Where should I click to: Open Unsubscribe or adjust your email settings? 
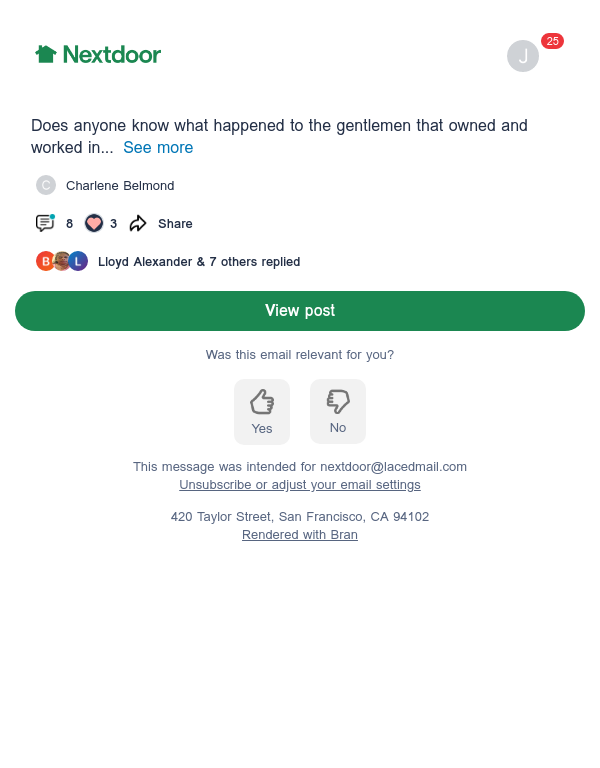click(x=300, y=485)
